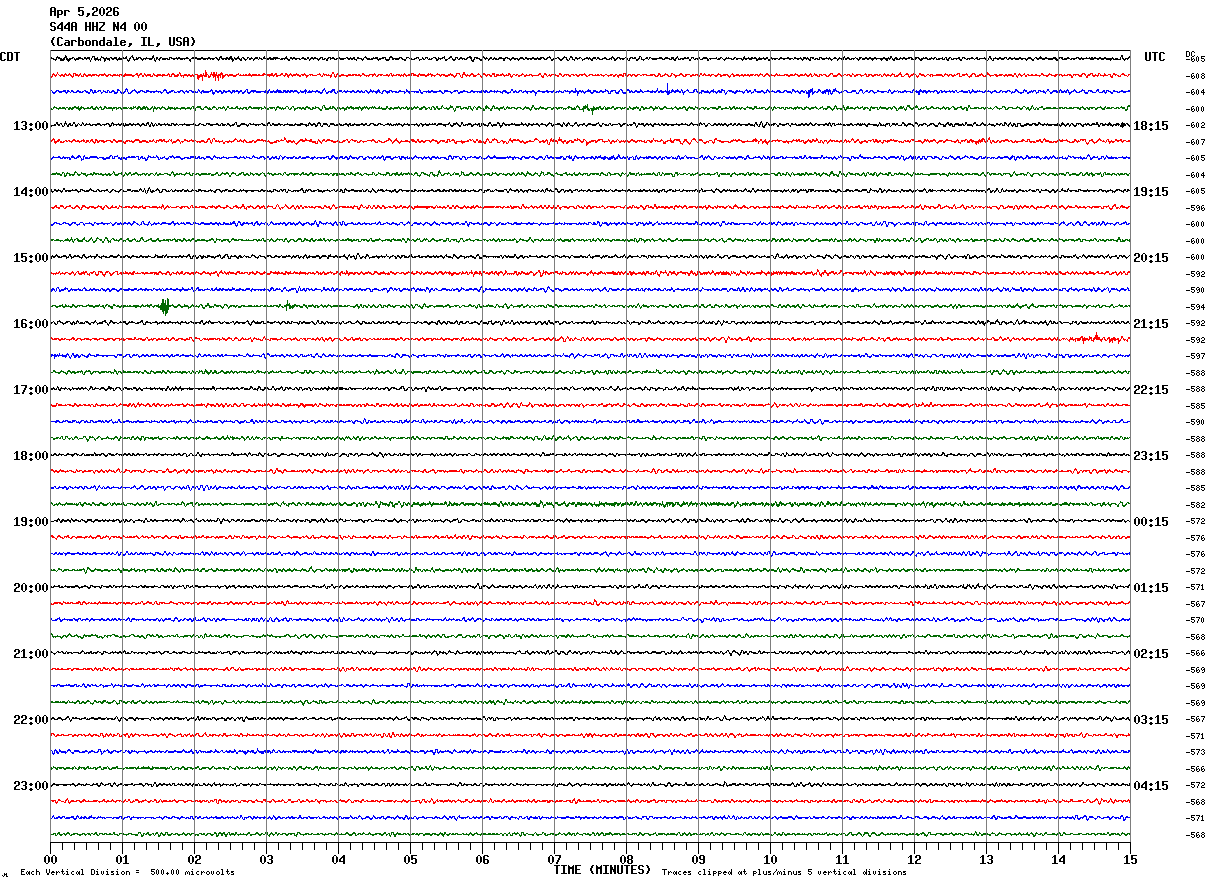Viewport: 1210px width, 886px height.
Task: Select the 16:00 CDT time label
Action: pos(30,324)
